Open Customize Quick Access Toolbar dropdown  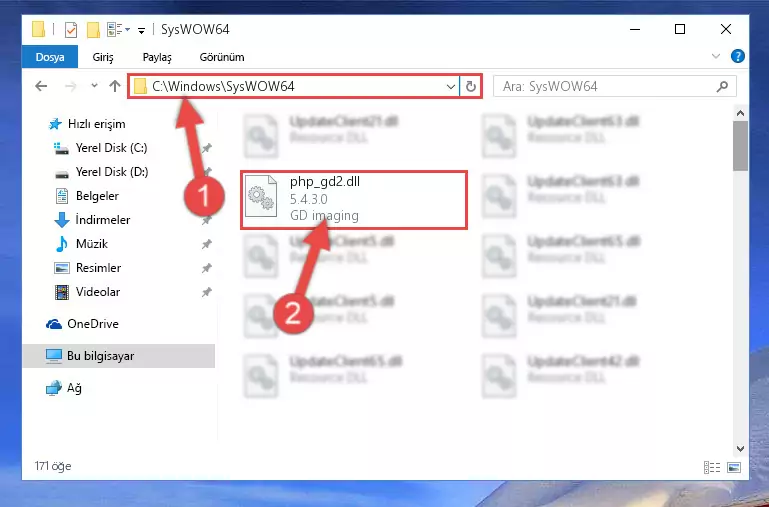[141, 31]
